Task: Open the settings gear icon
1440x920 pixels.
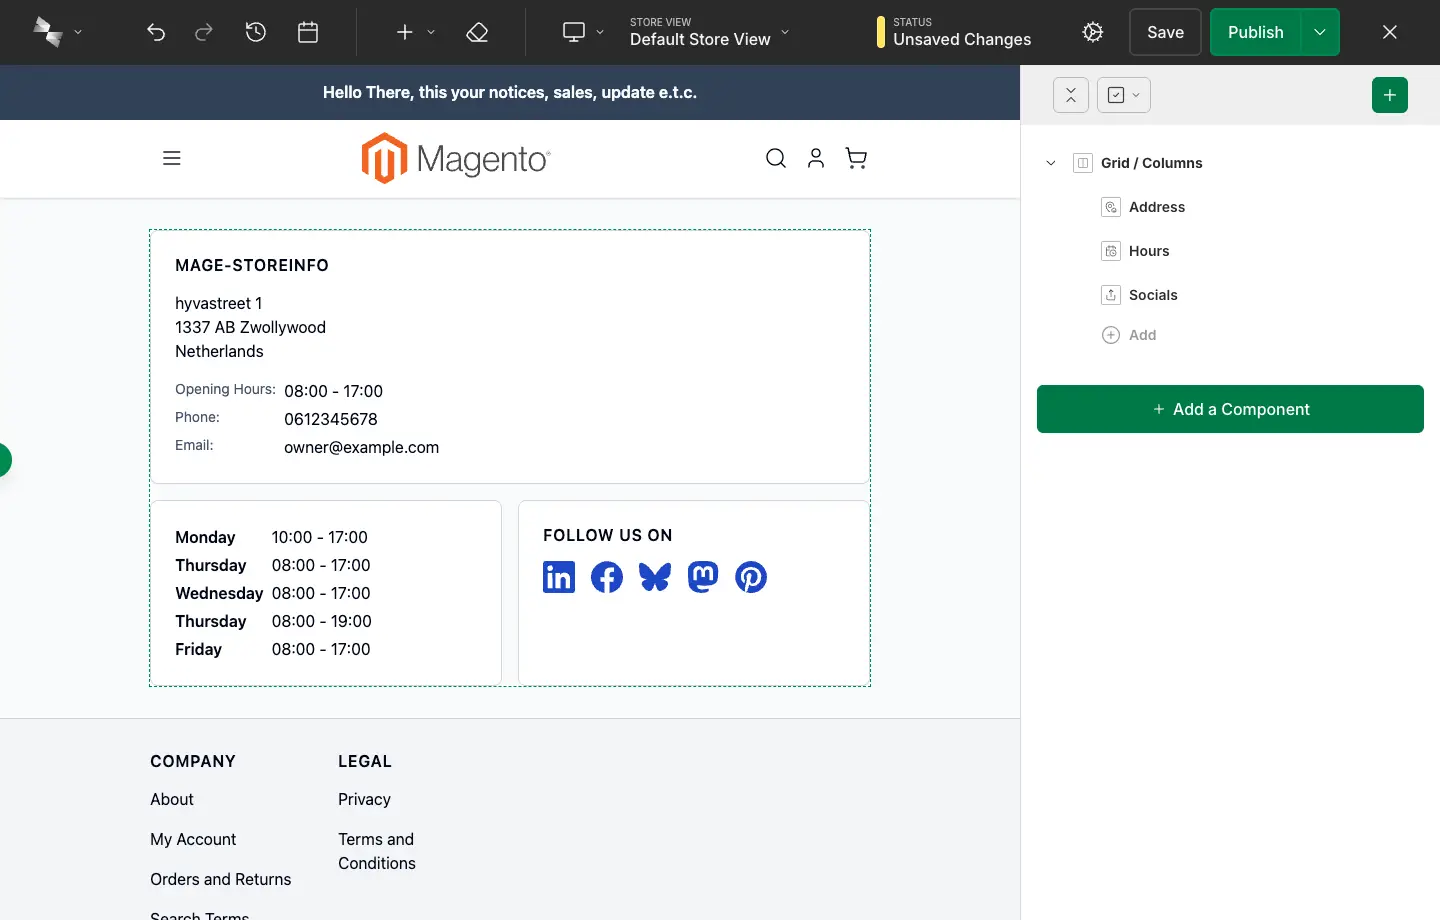Action: [x=1092, y=32]
